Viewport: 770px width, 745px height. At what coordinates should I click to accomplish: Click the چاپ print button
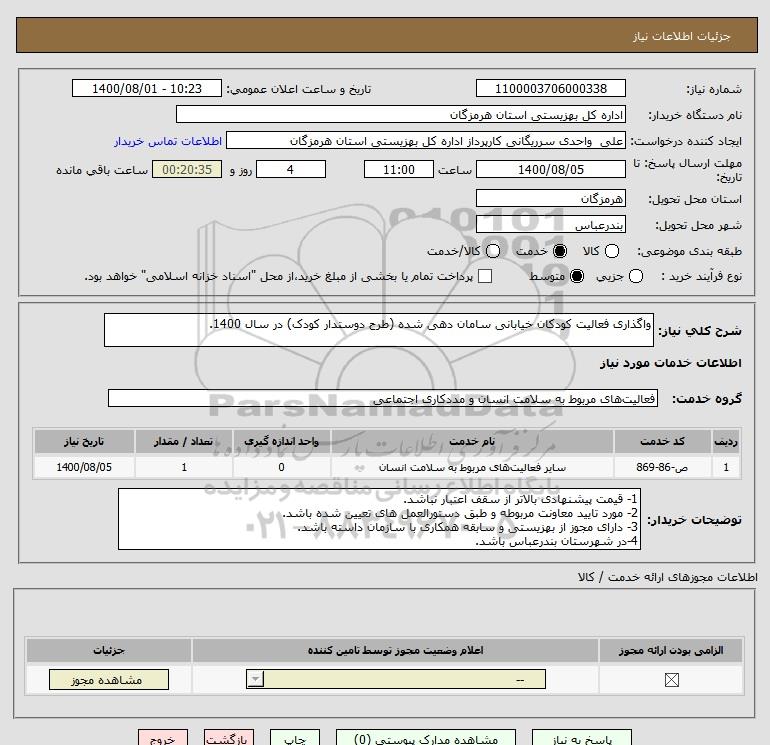point(295,738)
